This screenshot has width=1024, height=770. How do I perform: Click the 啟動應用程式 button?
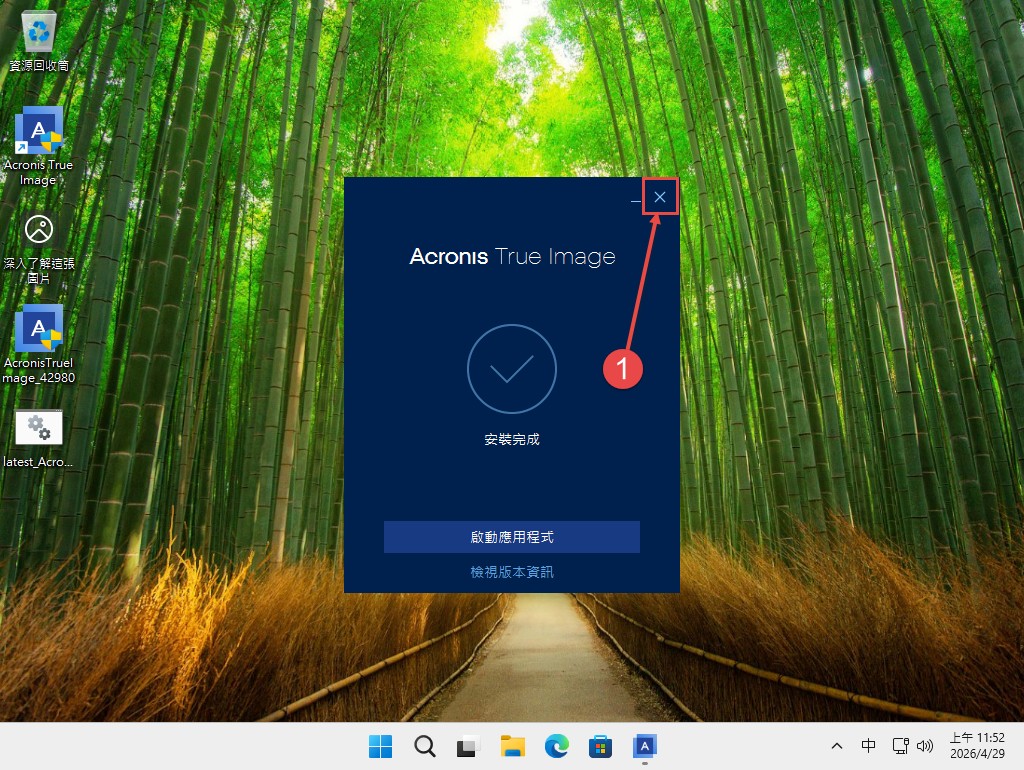(511, 537)
